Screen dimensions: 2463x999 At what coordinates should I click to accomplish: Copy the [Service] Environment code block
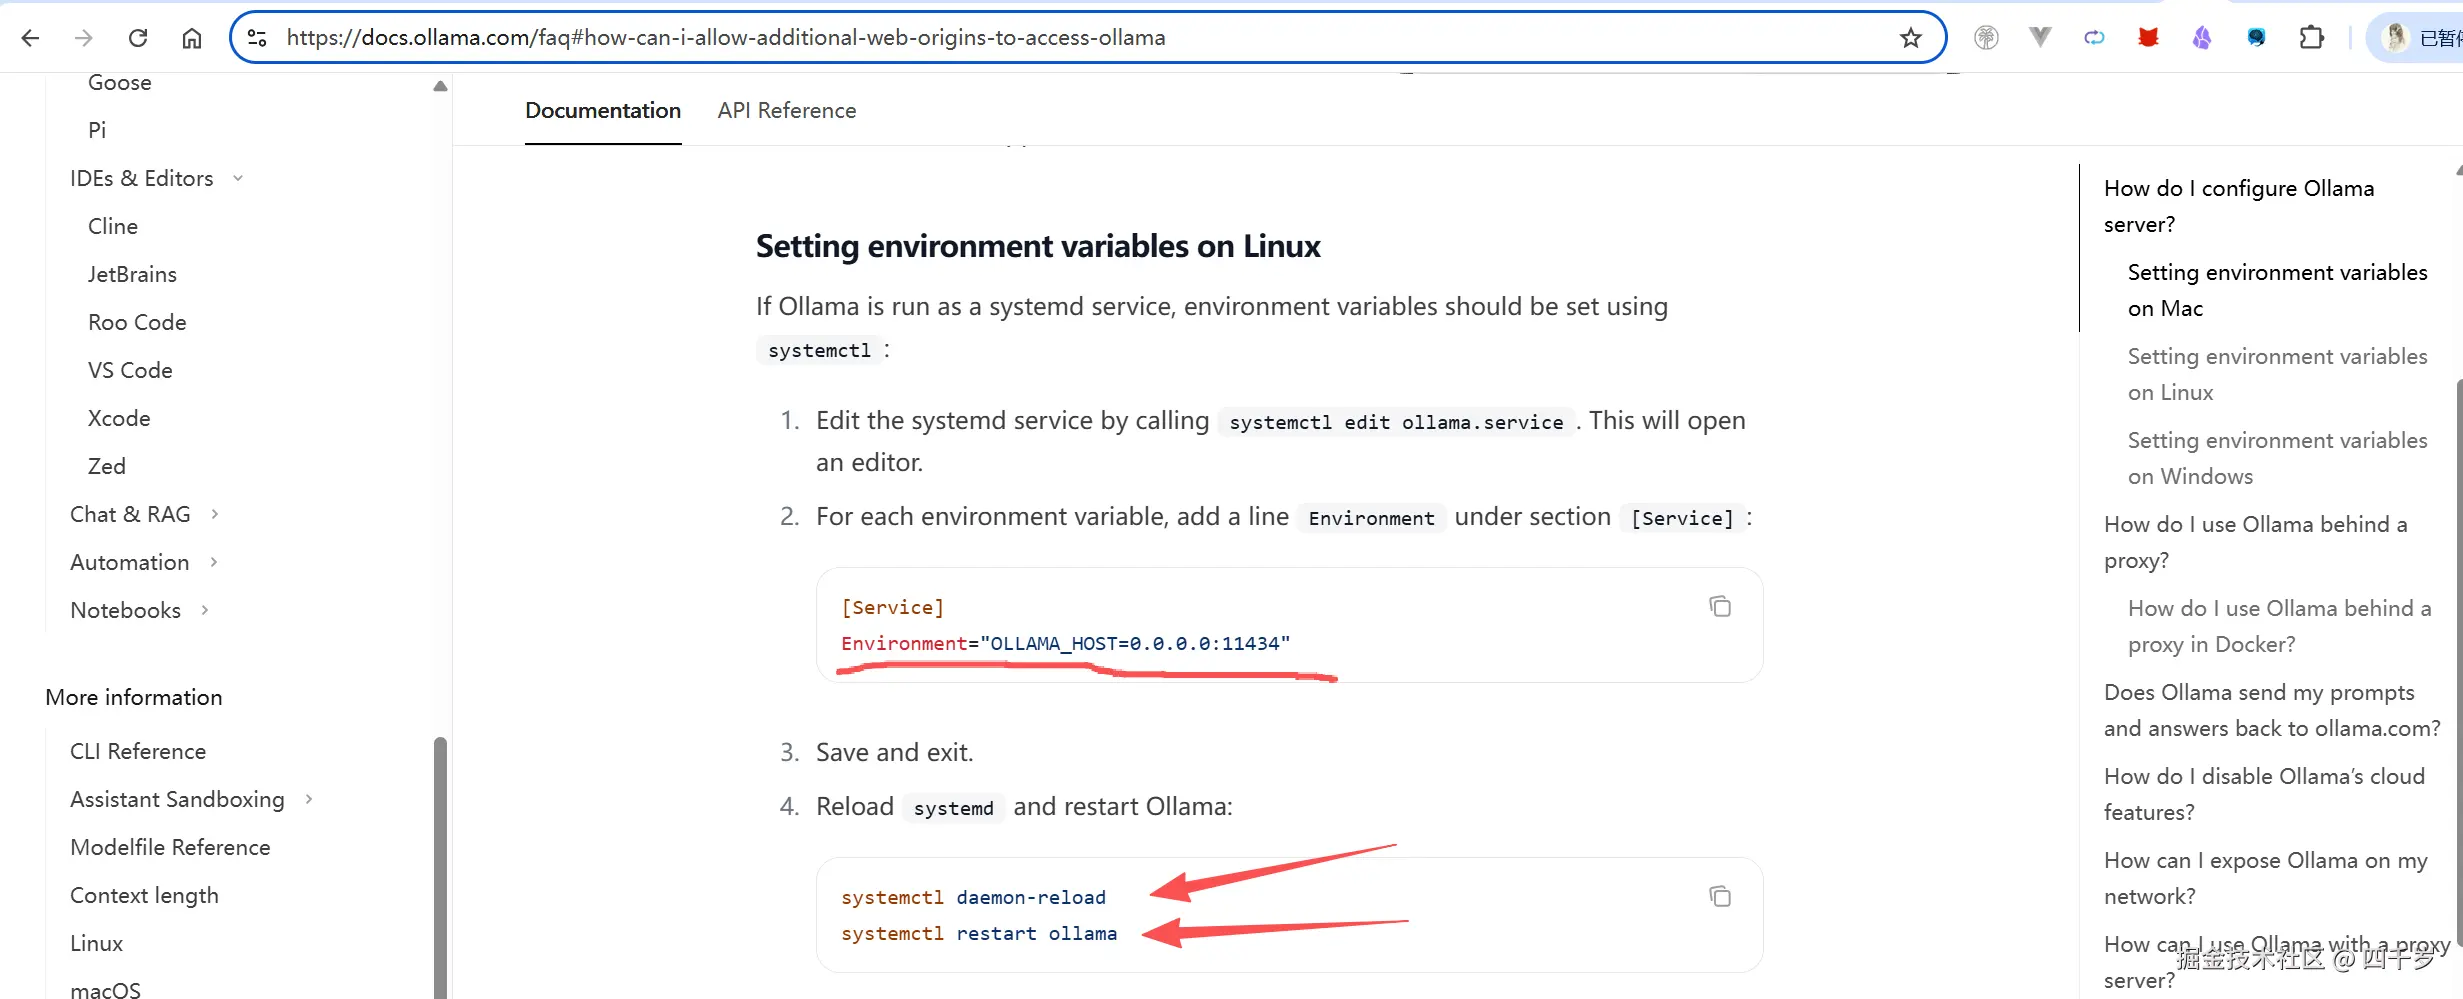[x=1720, y=607]
